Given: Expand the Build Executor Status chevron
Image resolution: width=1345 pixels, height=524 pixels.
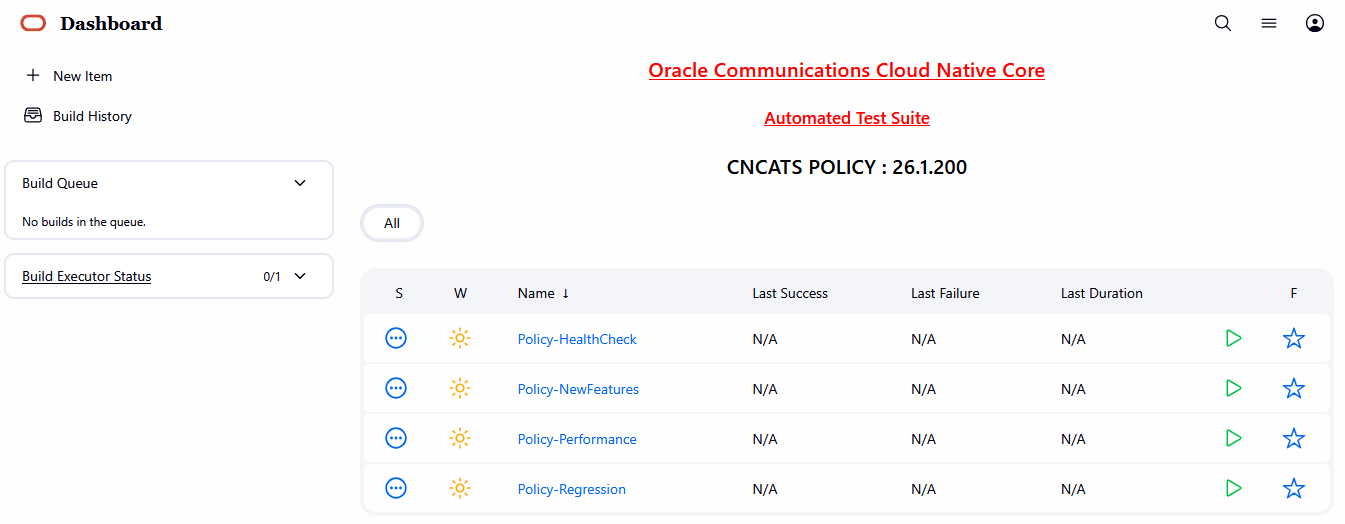Looking at the screenshot, I should click(x=300, y=276).
